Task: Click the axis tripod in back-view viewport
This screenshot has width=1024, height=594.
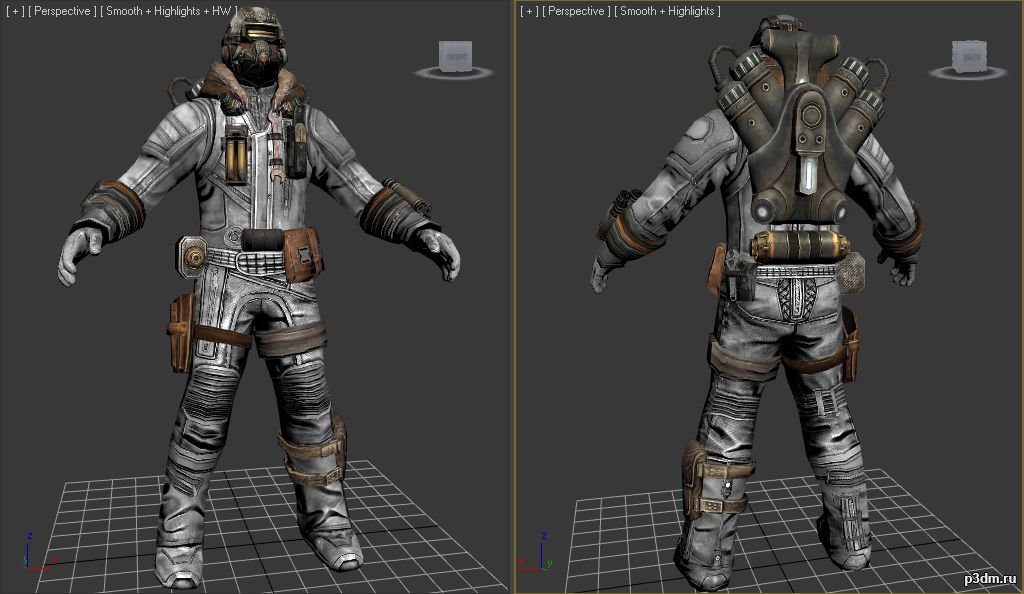Action: (537, 554)
